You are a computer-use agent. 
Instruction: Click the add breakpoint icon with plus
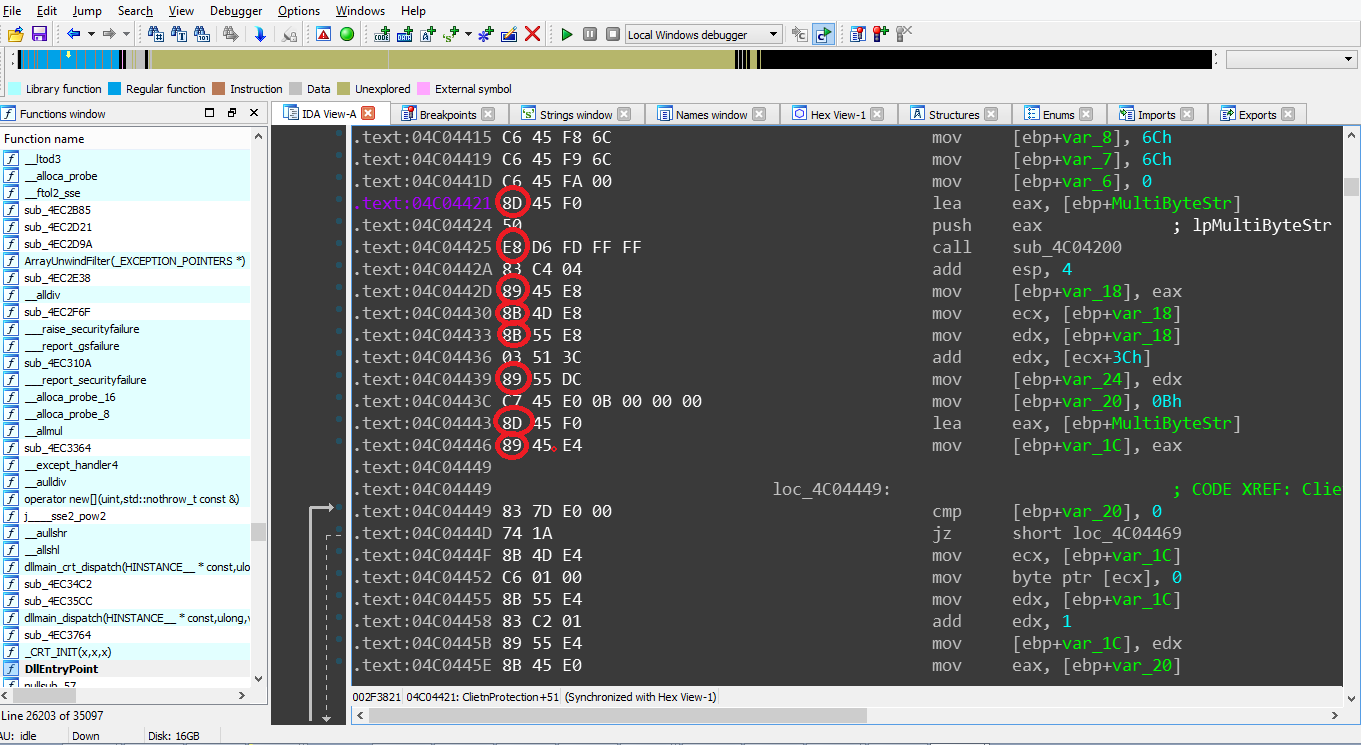pyautogui.click(x=880, y=34)
